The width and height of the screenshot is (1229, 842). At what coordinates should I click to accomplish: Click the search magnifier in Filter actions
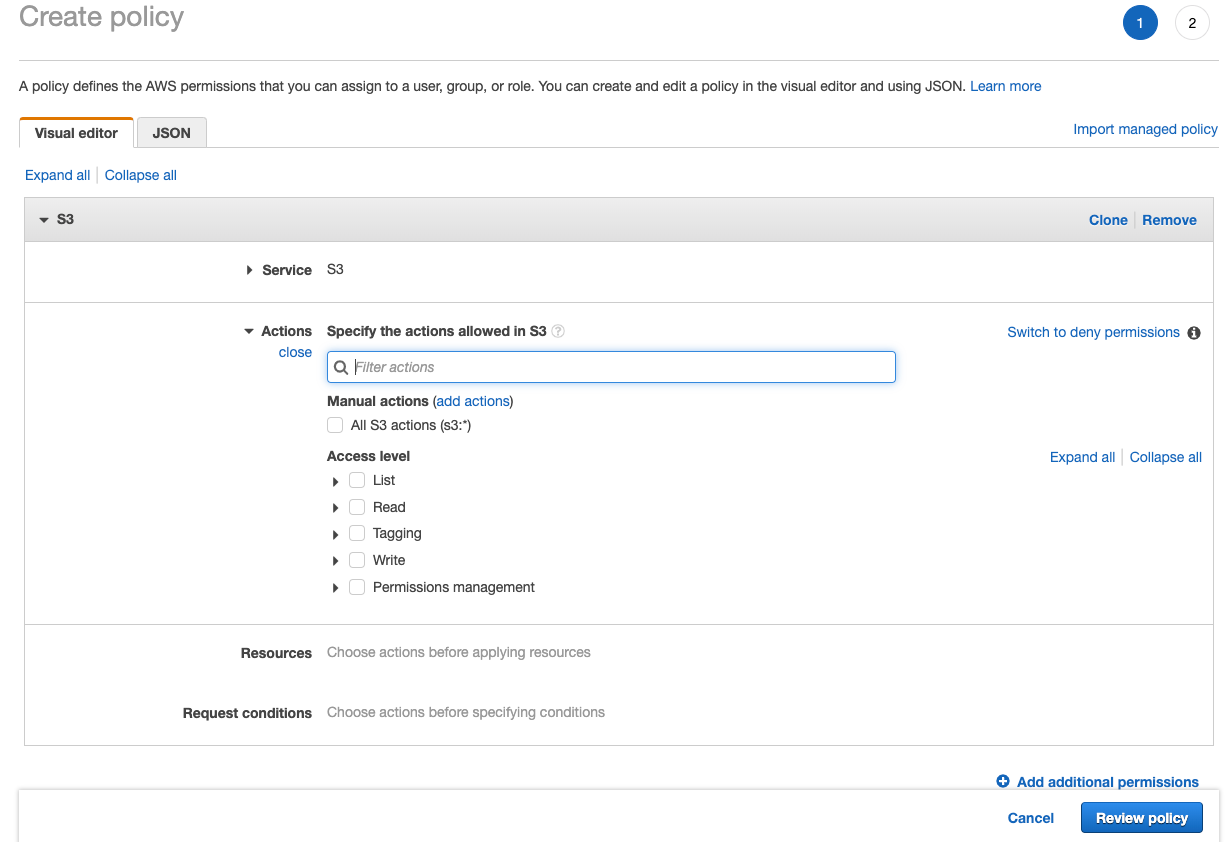(341, 367)
